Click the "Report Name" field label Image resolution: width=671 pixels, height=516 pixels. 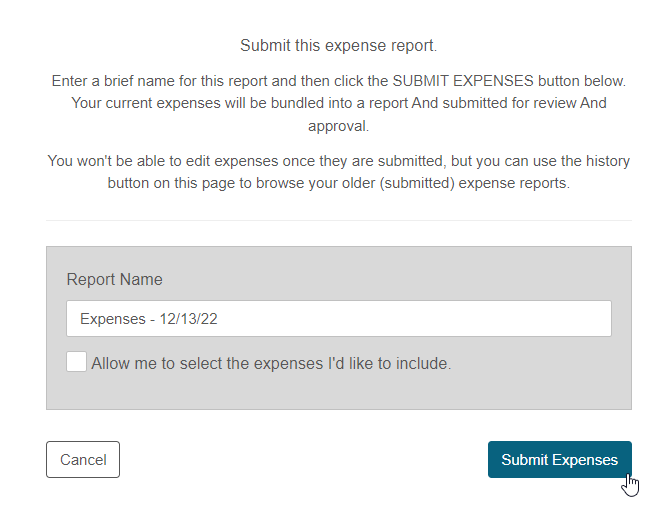click(x=114, y=280)
